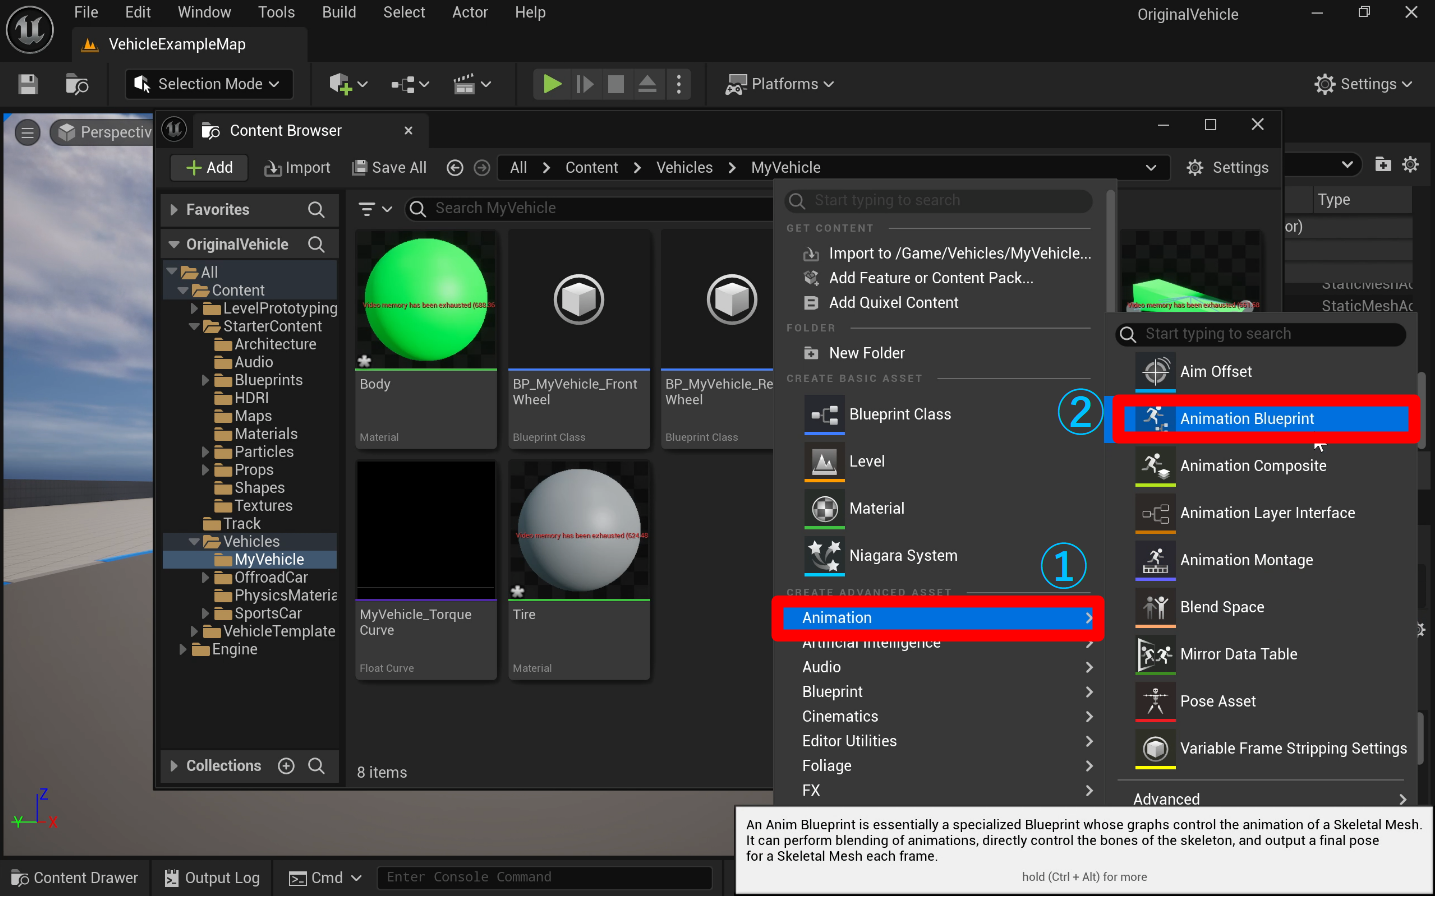Open Platforms dropdown
The height and width of the screenshot is (897, 1436).
(780, 84)
